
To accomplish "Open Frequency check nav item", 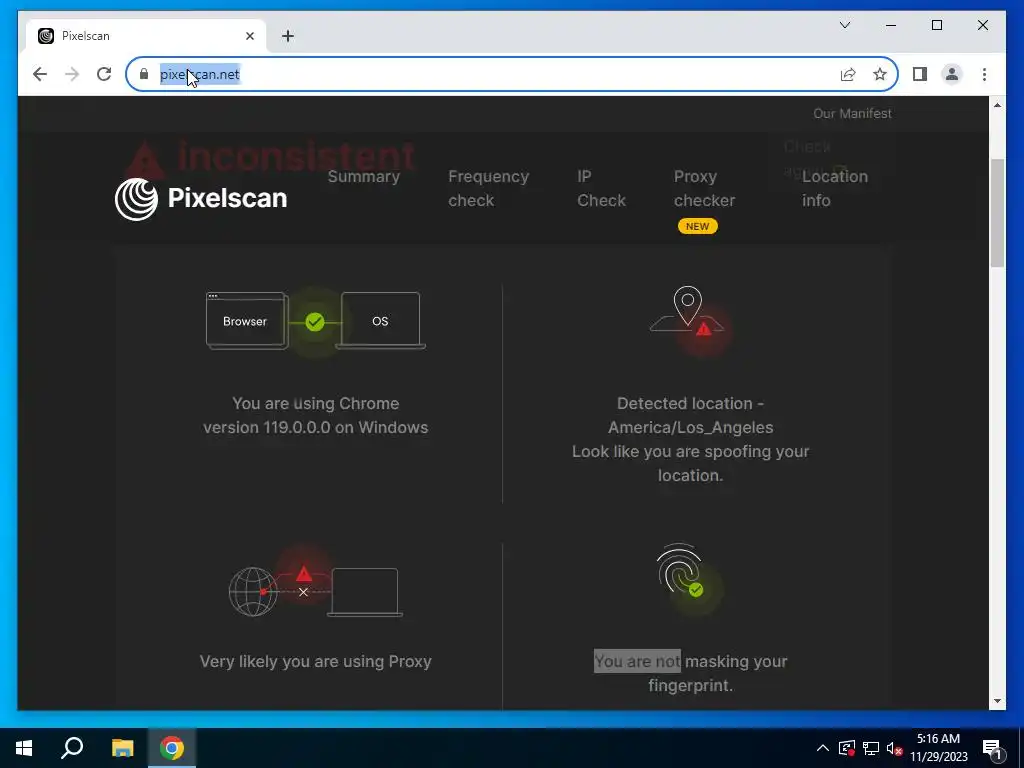I will click(488, 188).
